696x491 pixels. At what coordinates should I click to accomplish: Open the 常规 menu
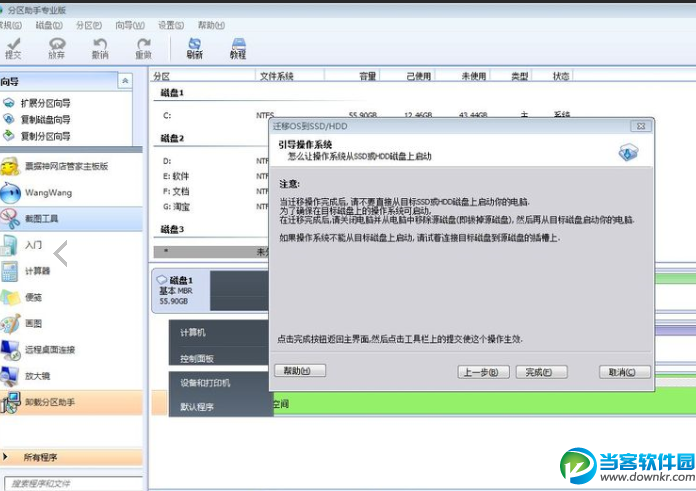pyautogui.click(x=10, y=25)
